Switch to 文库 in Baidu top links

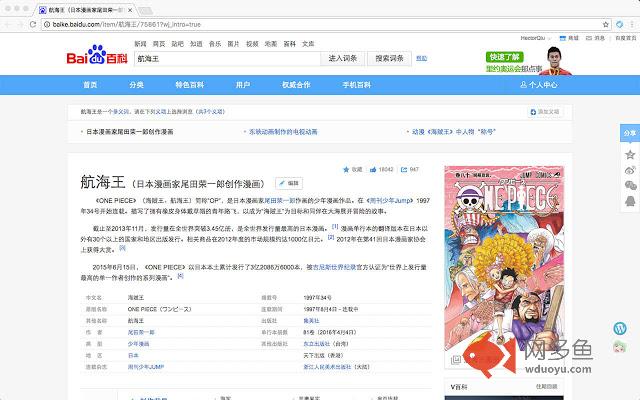pyautogui.click(x=308, y=44)
